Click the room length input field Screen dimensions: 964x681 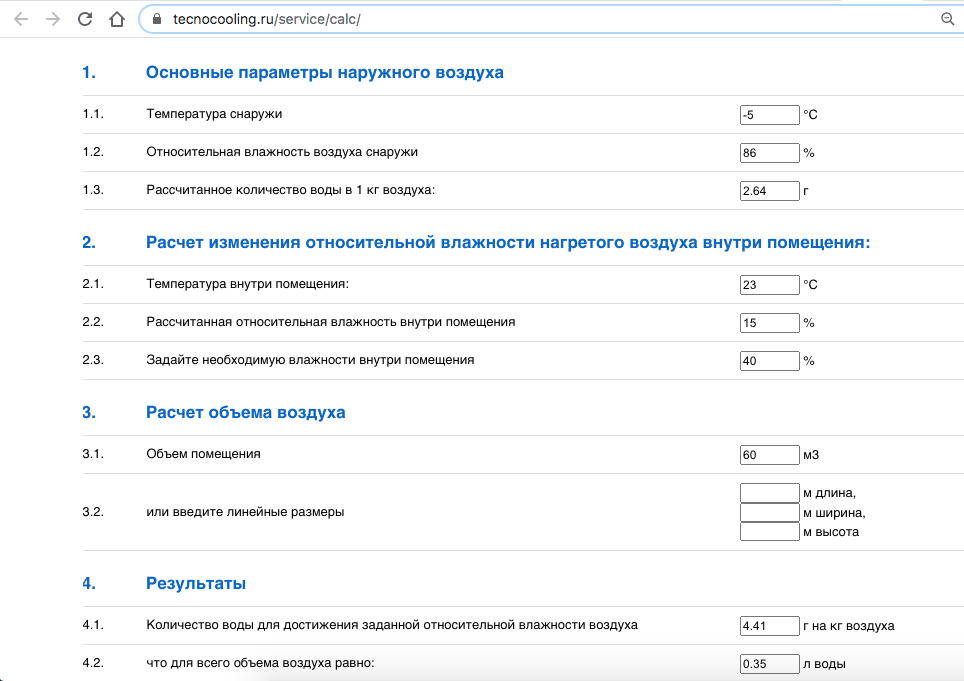pos(769,493)
